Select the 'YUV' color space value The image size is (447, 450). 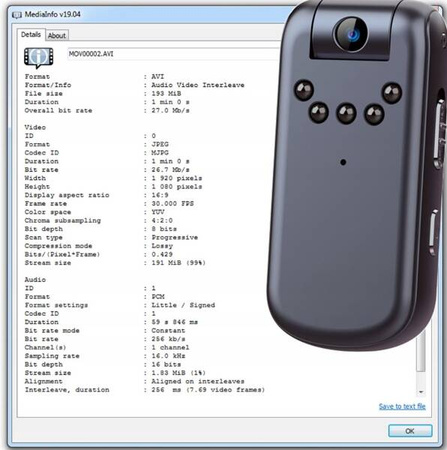click(158, 212)
